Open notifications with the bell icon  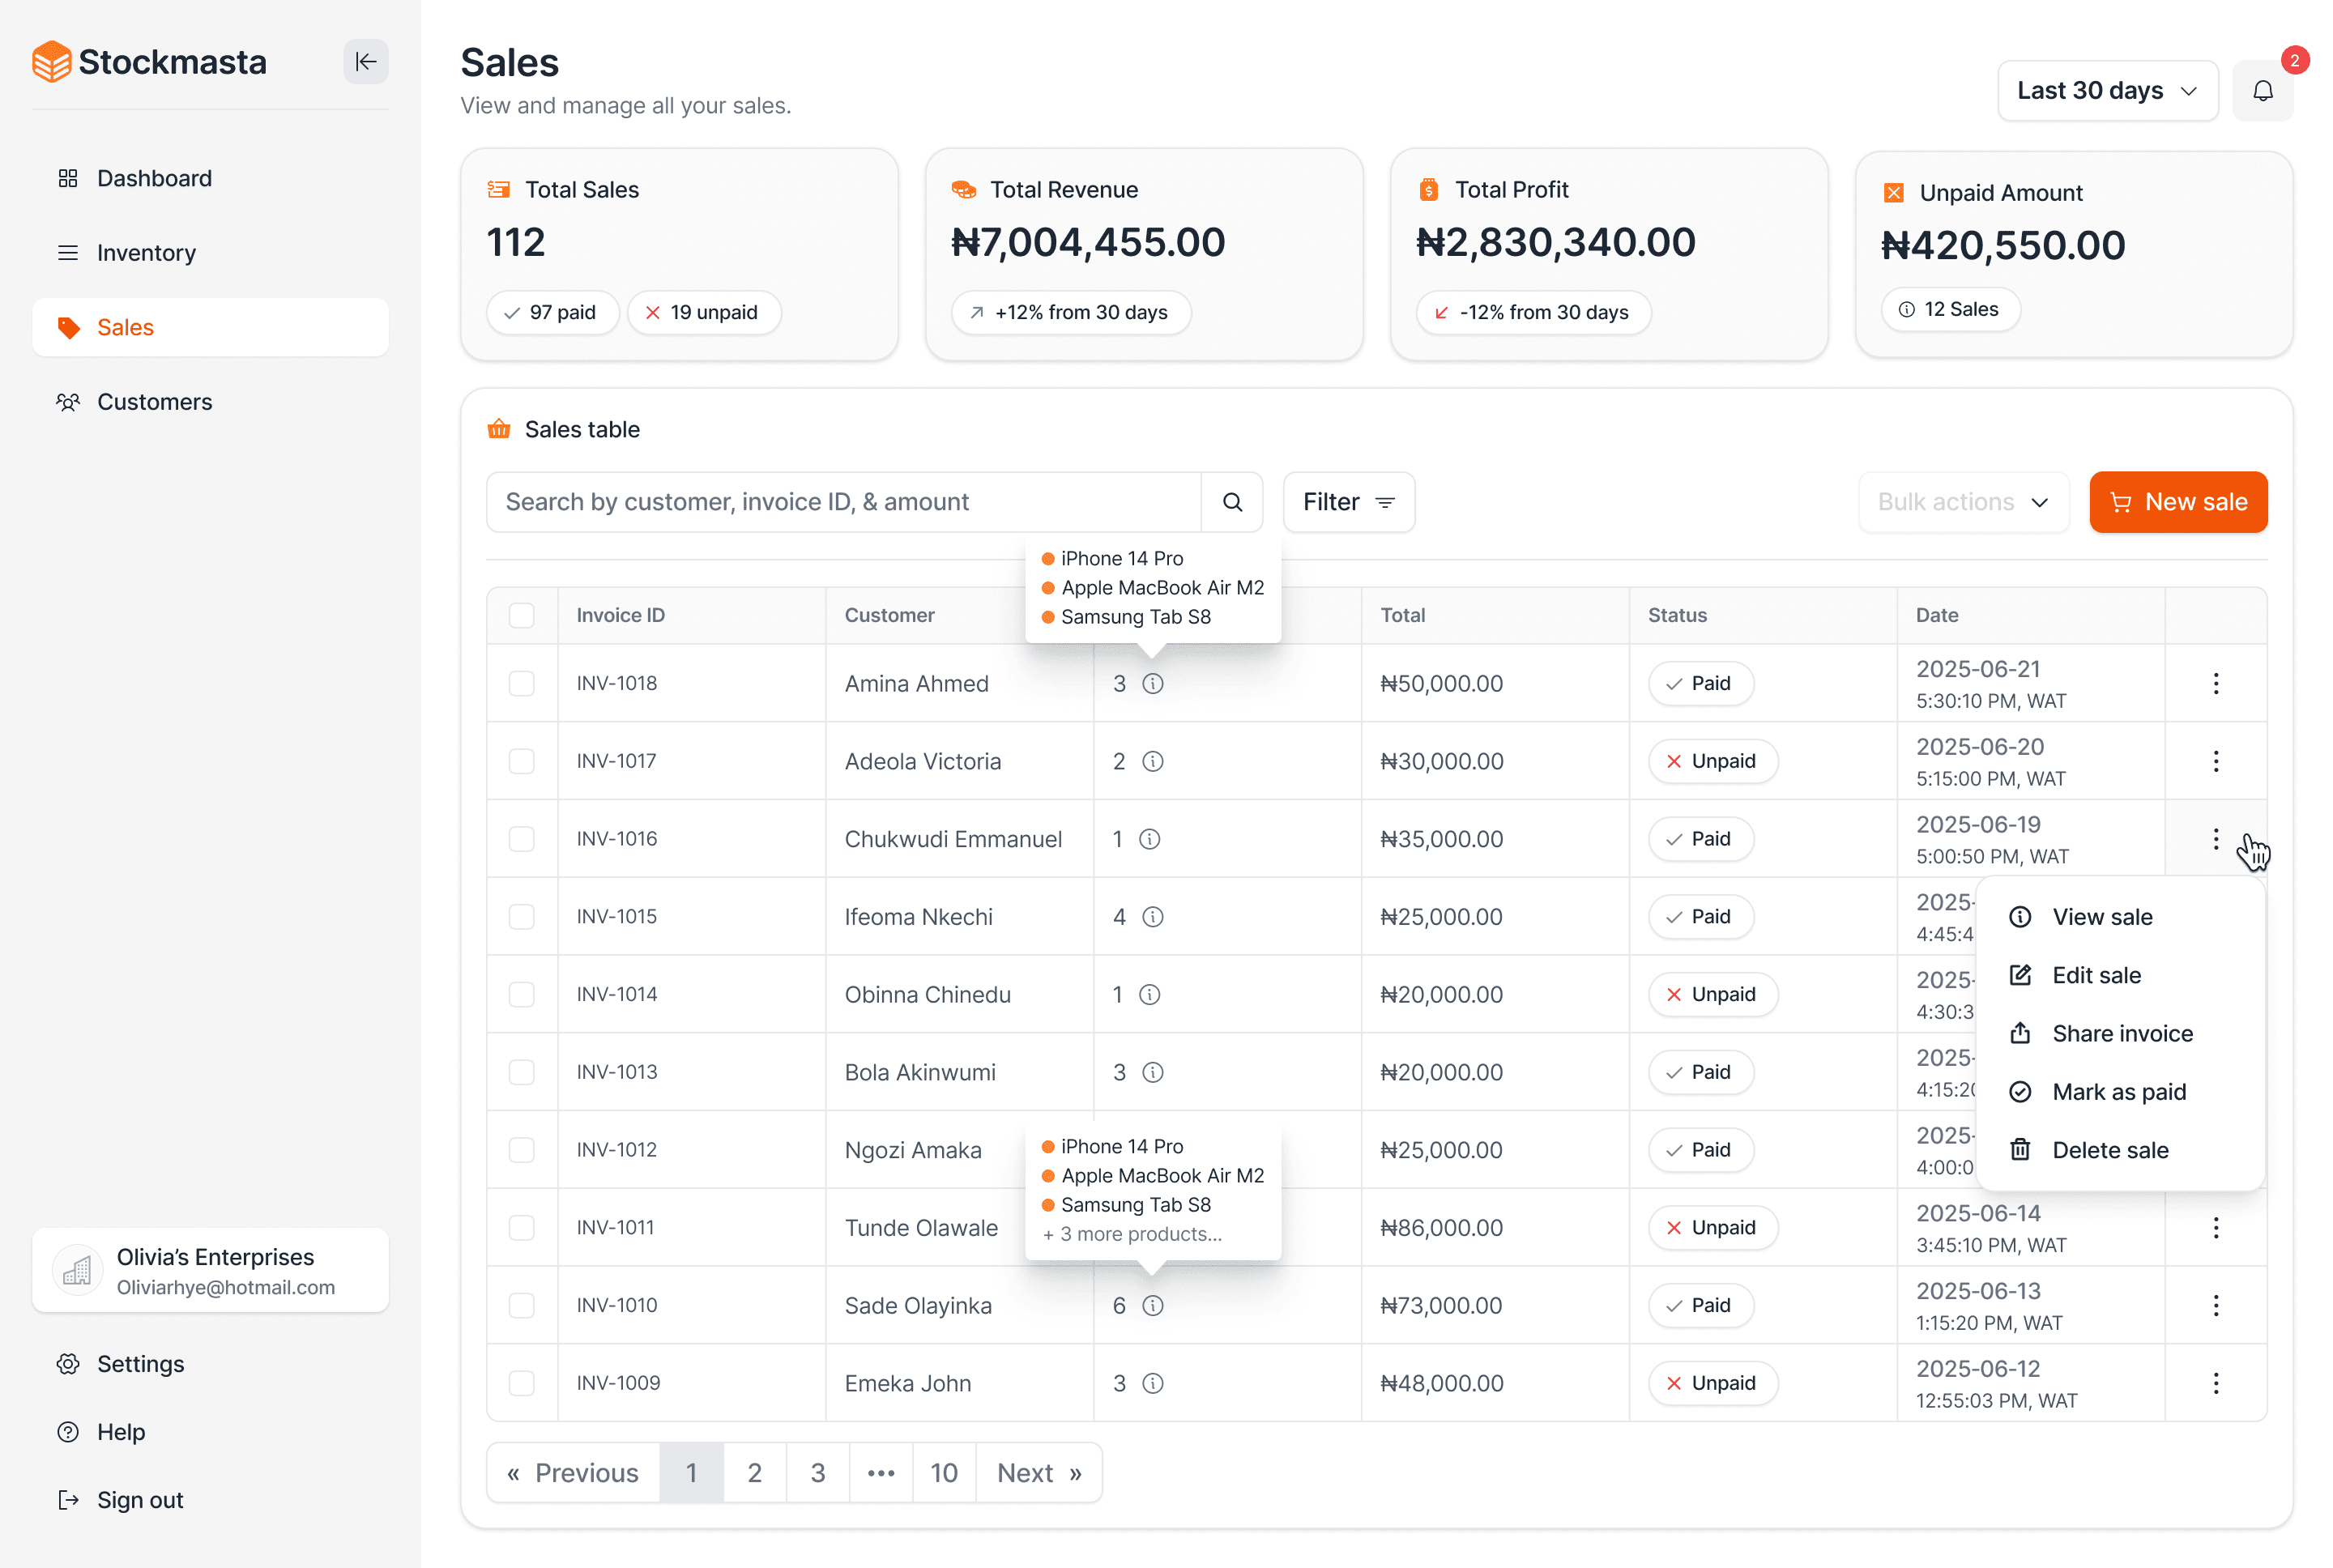click(x=2263, y=91)
